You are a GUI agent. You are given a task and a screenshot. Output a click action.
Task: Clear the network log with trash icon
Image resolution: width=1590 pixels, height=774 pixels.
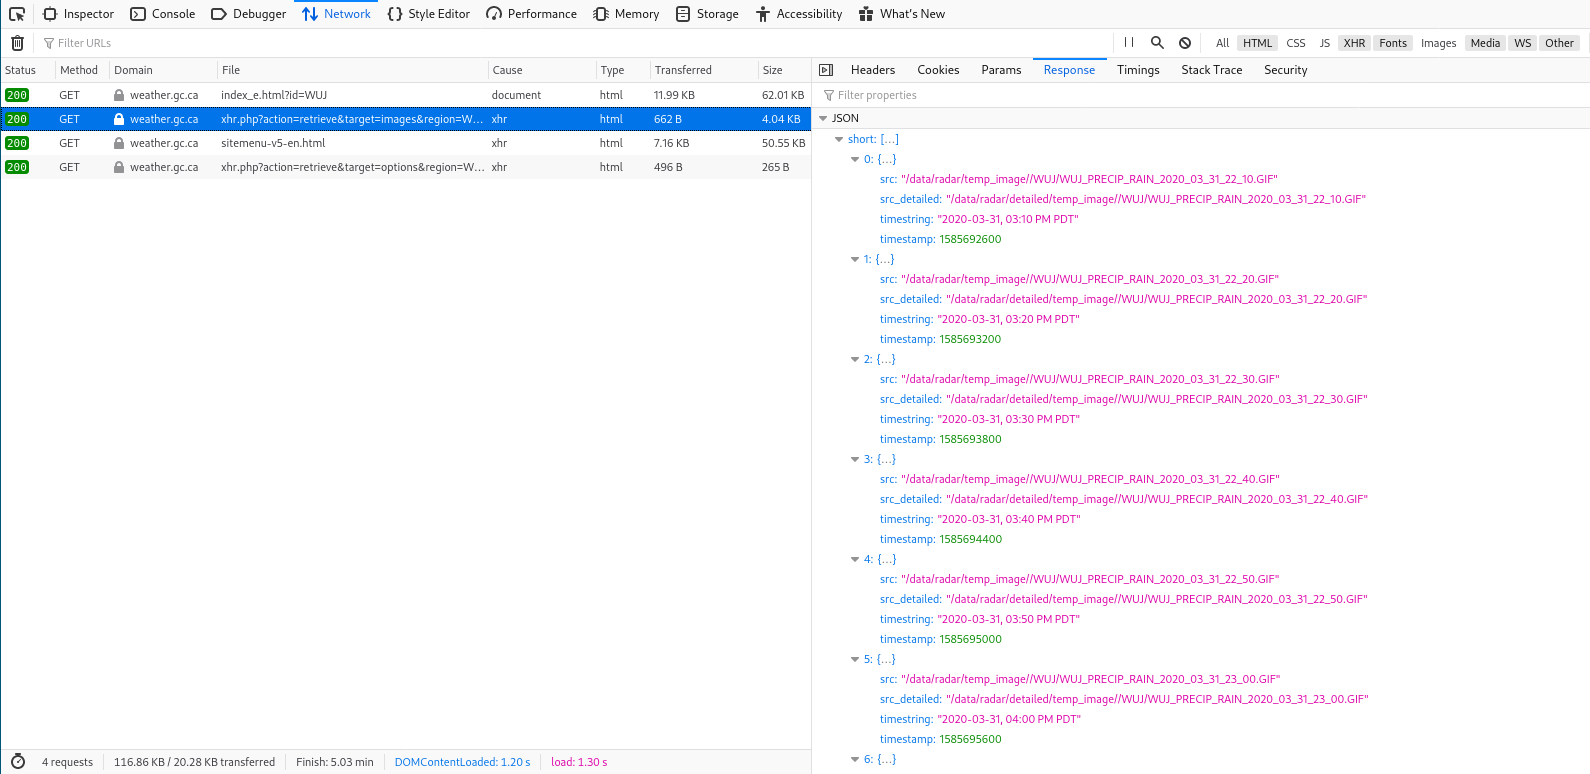pyautogui.click(x=17, y=43)
